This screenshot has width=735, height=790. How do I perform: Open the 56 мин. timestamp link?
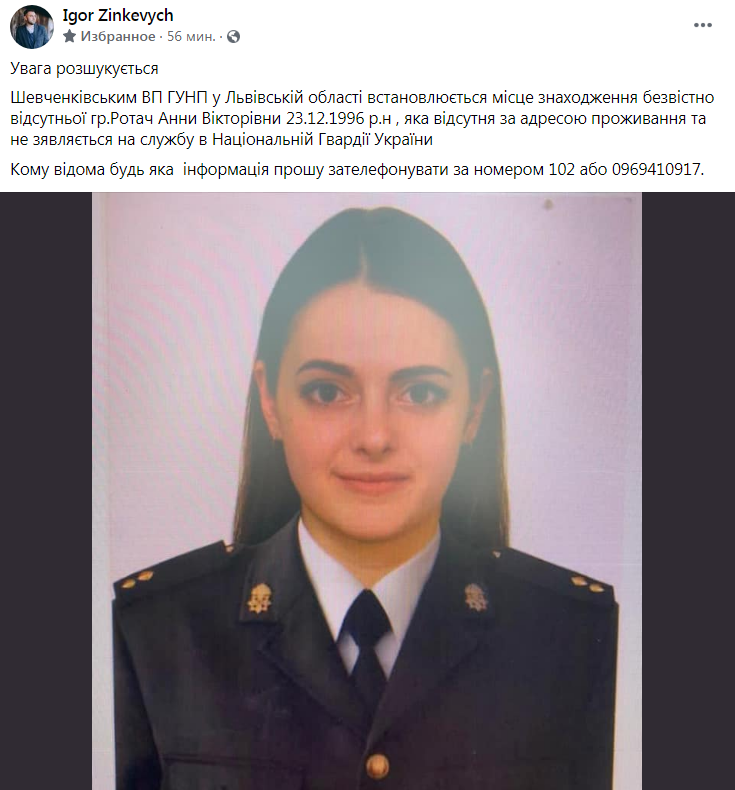pyautogui.click(x=191, y=36)
